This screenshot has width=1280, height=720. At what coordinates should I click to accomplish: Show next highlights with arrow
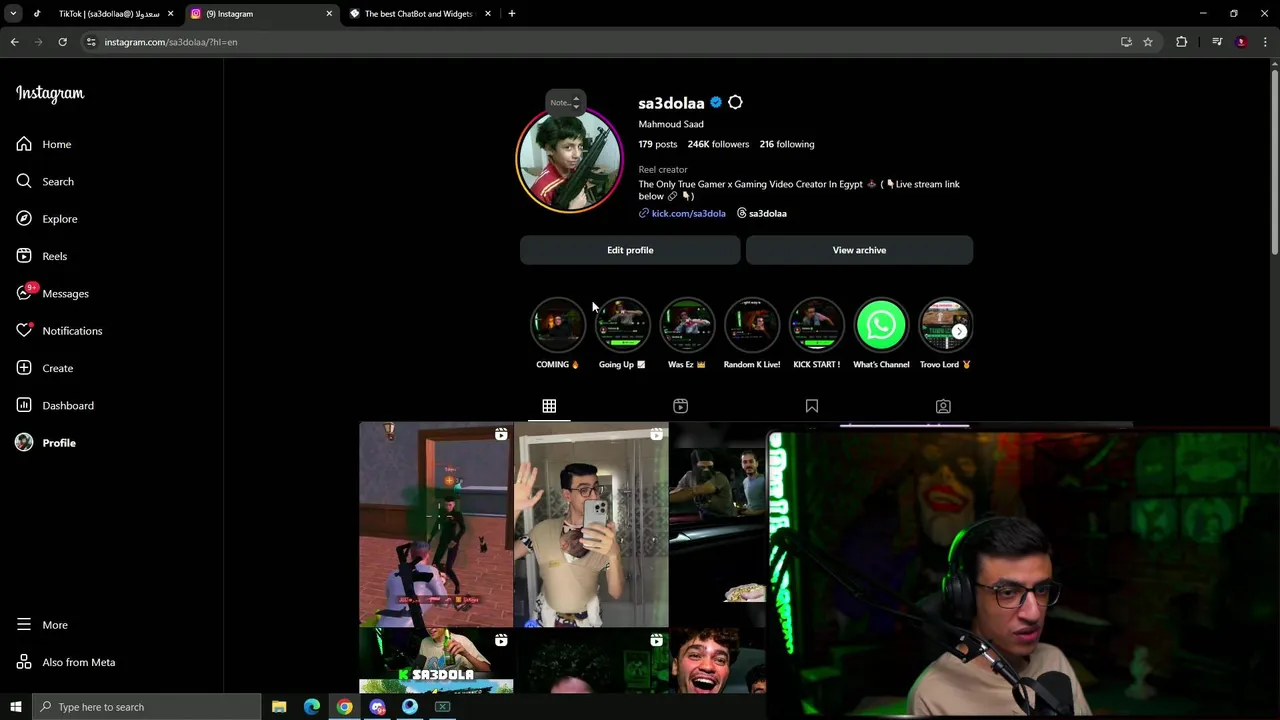959,331
